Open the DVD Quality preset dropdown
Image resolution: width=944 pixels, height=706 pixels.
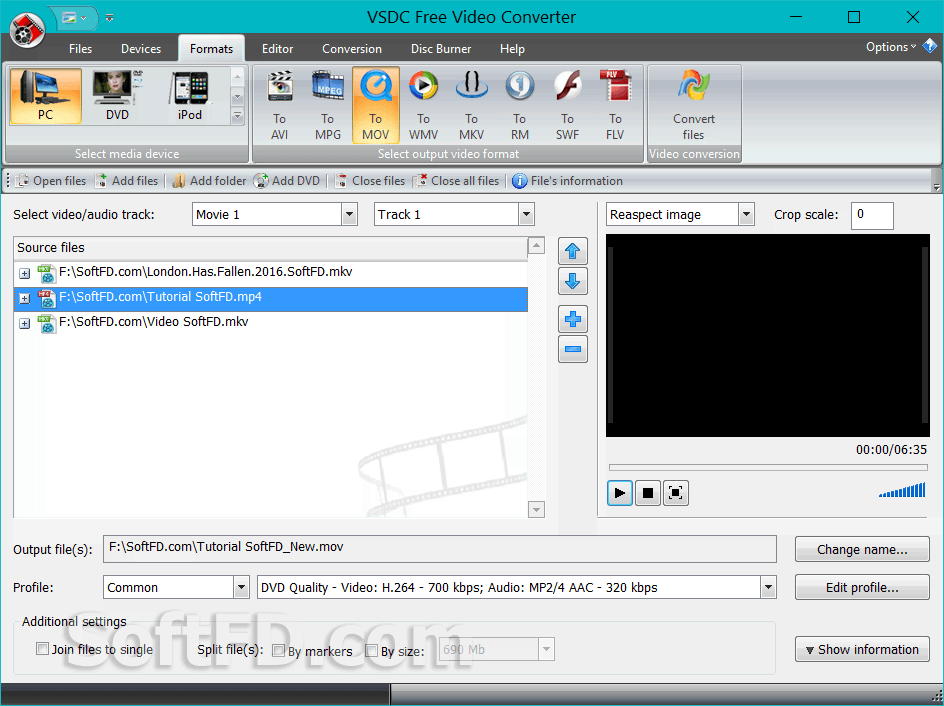768,587
